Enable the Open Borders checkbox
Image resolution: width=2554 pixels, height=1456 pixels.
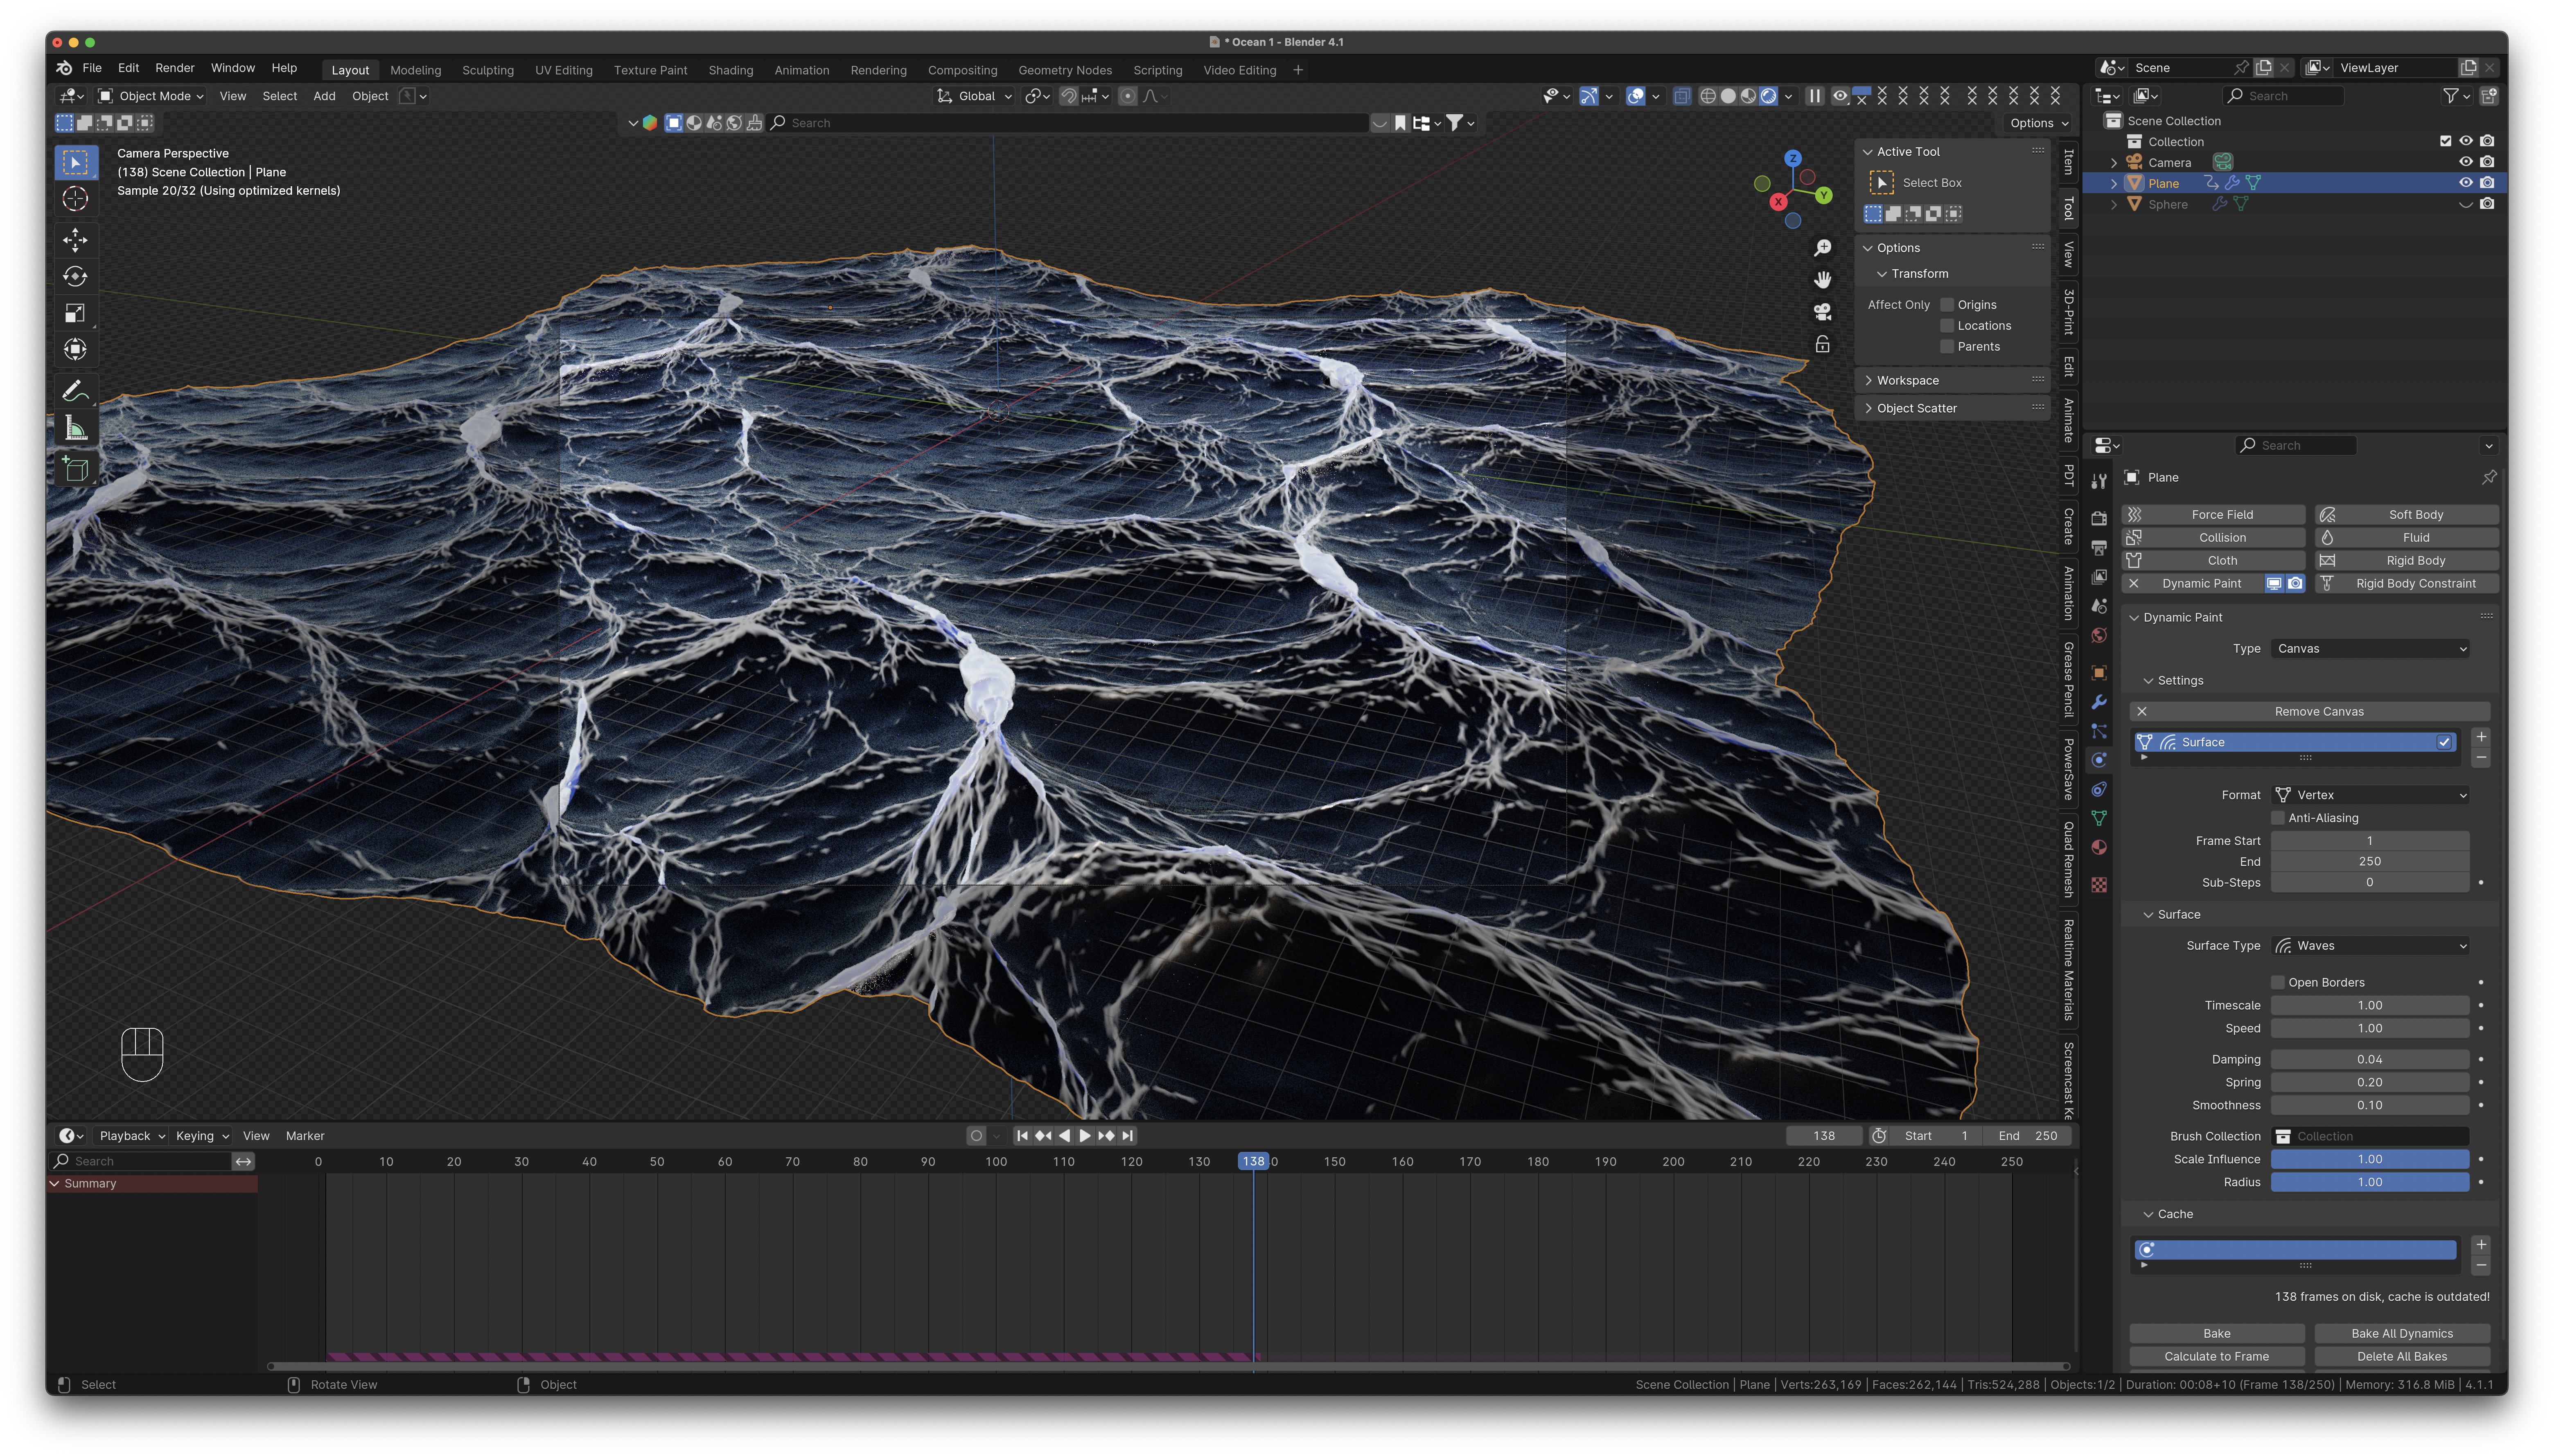click(x=2278, y=983)
